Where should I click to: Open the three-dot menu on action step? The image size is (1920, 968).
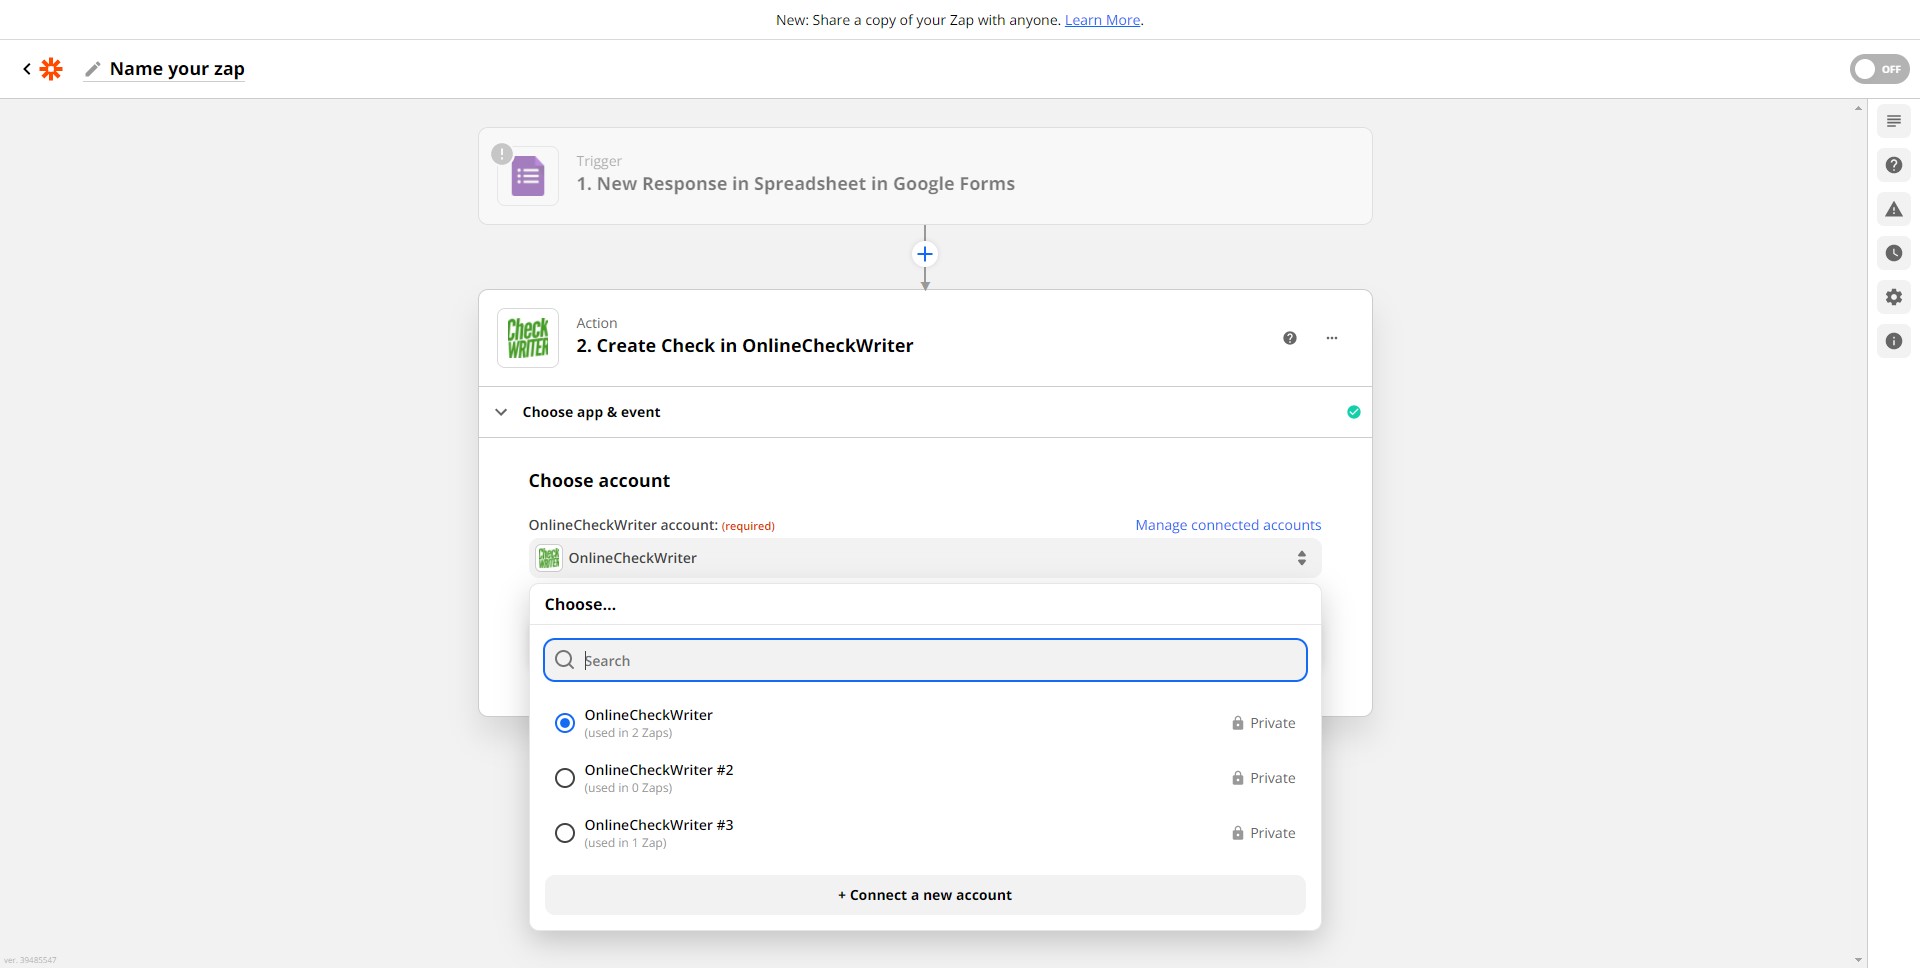1331,338
